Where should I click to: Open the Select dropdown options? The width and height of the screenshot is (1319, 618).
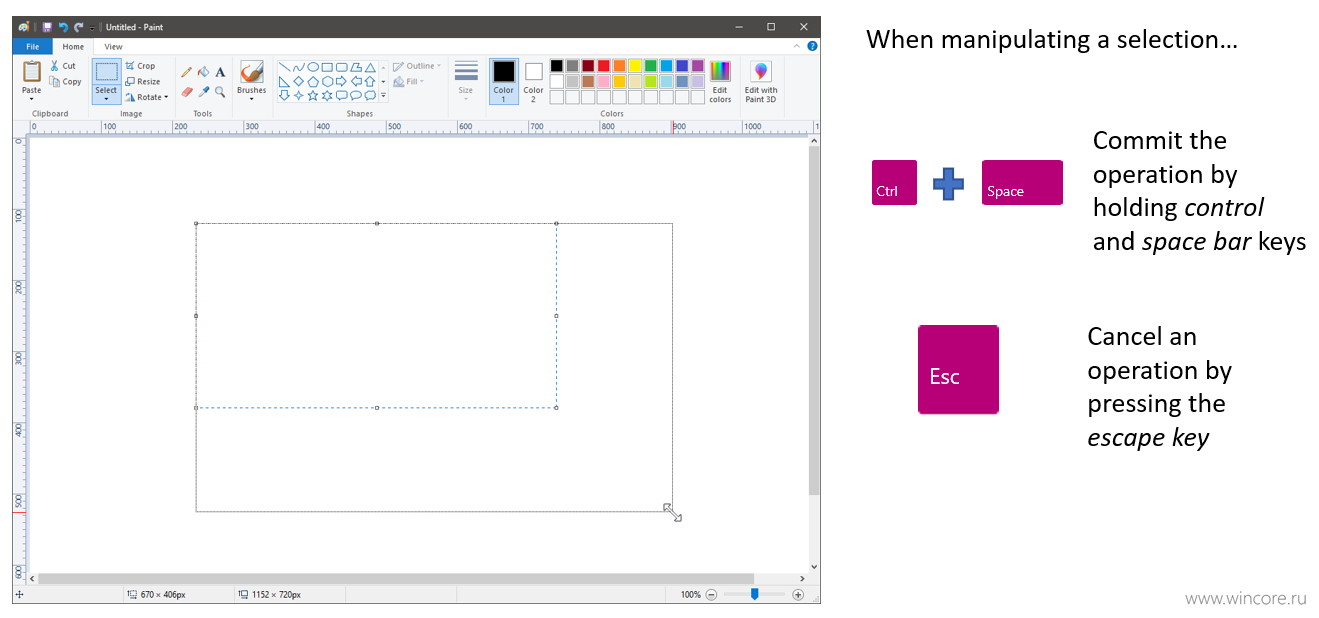(x=106, y=99)
